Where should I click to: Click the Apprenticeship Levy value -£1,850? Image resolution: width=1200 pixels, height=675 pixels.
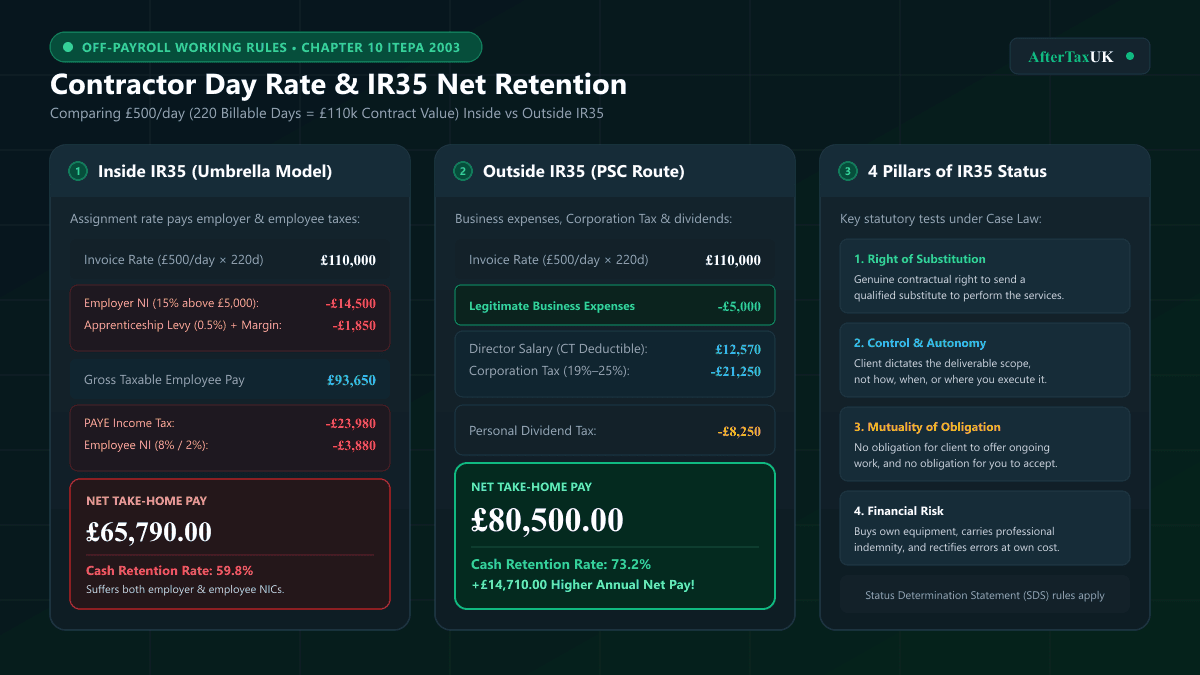click(354, 325)
